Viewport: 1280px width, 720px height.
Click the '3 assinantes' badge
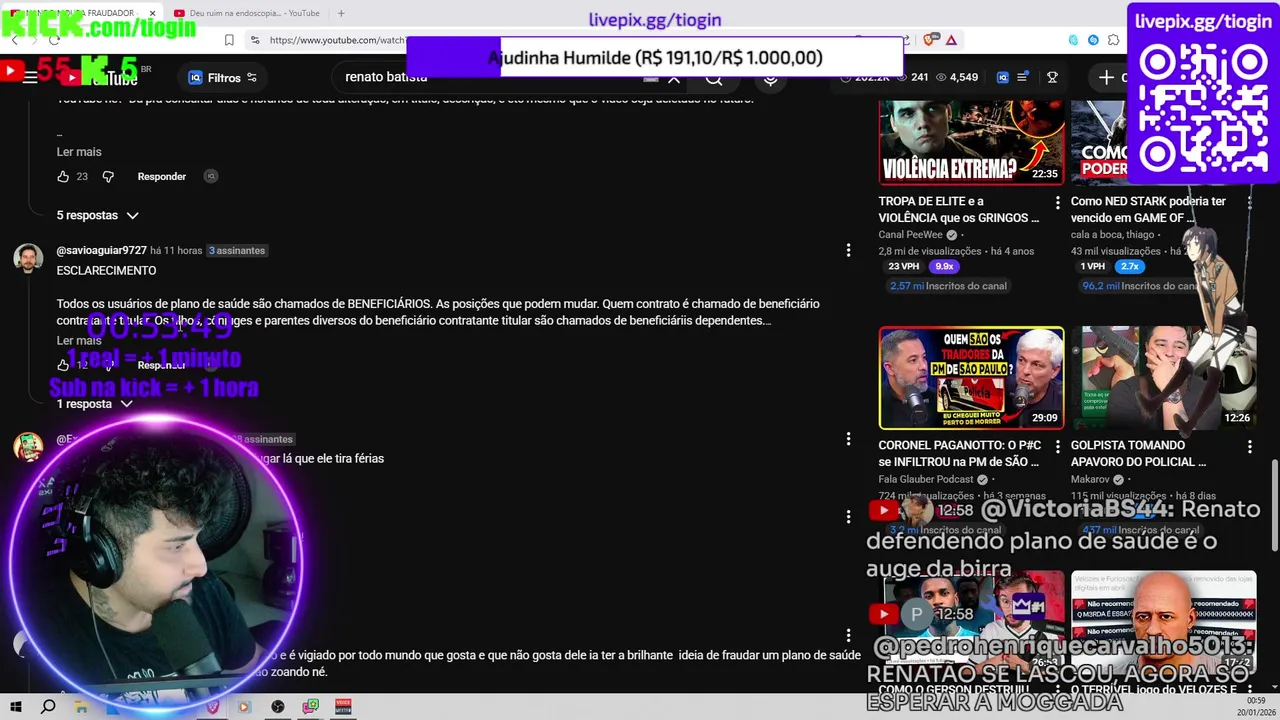pyautogui.click(x=237, y=250)
